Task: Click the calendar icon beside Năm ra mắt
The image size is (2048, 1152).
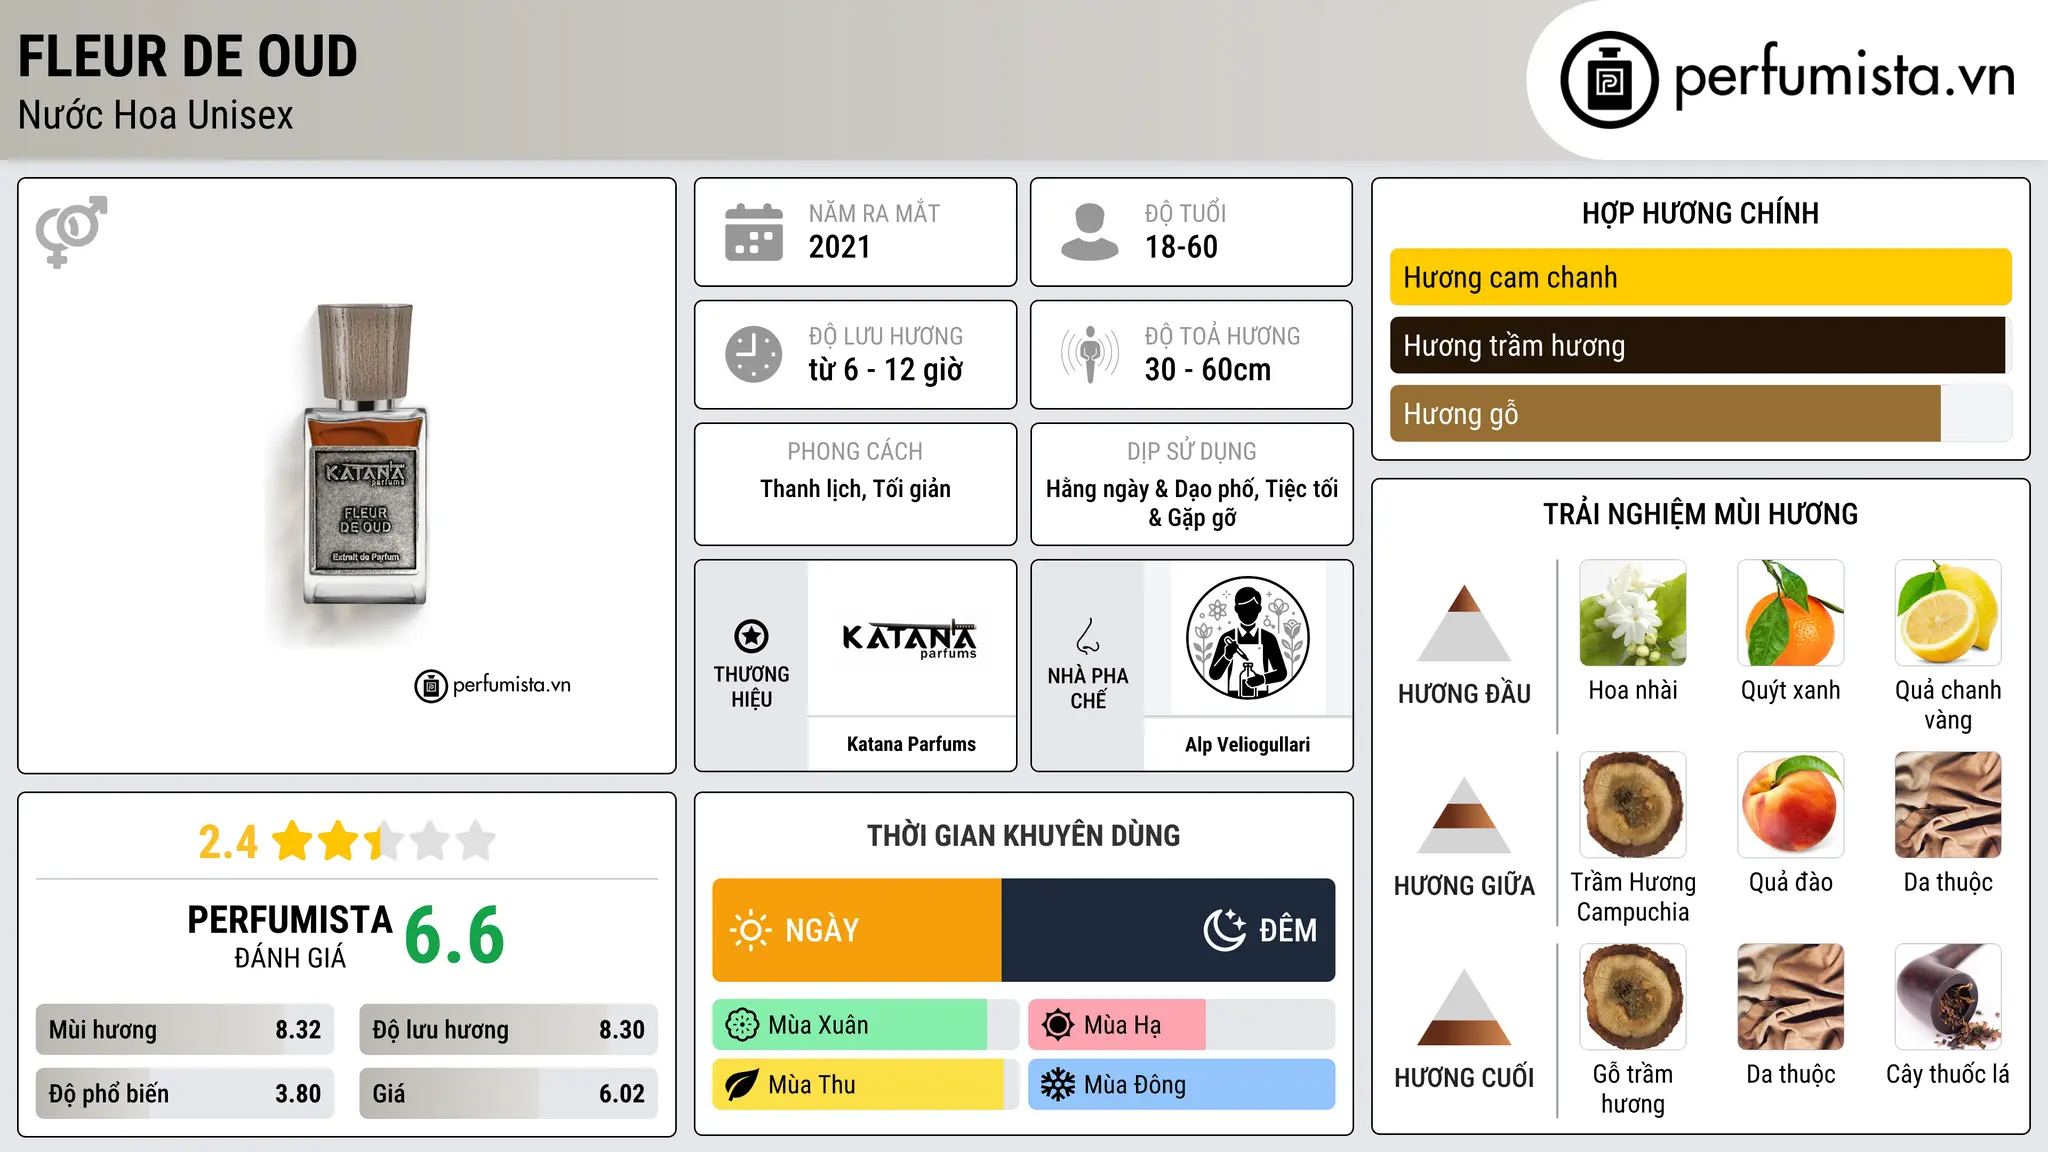Action: click(x=754, y=232)
